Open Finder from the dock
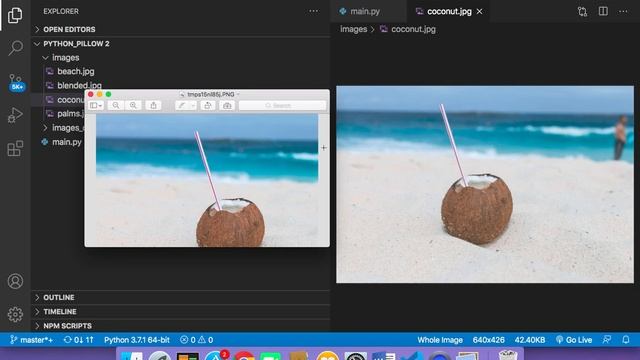 click(132, 356)
